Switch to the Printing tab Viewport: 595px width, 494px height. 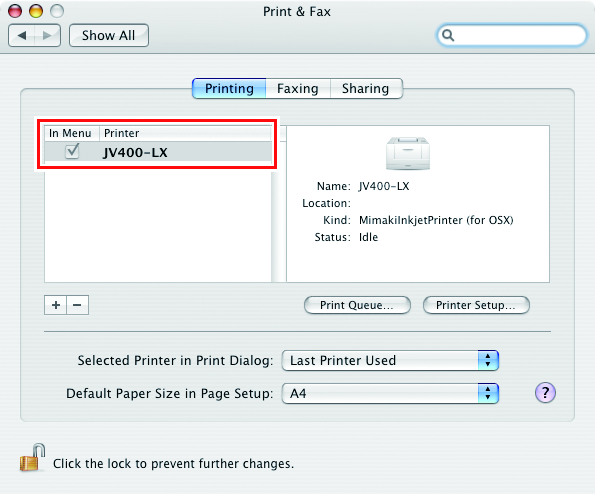229,88
